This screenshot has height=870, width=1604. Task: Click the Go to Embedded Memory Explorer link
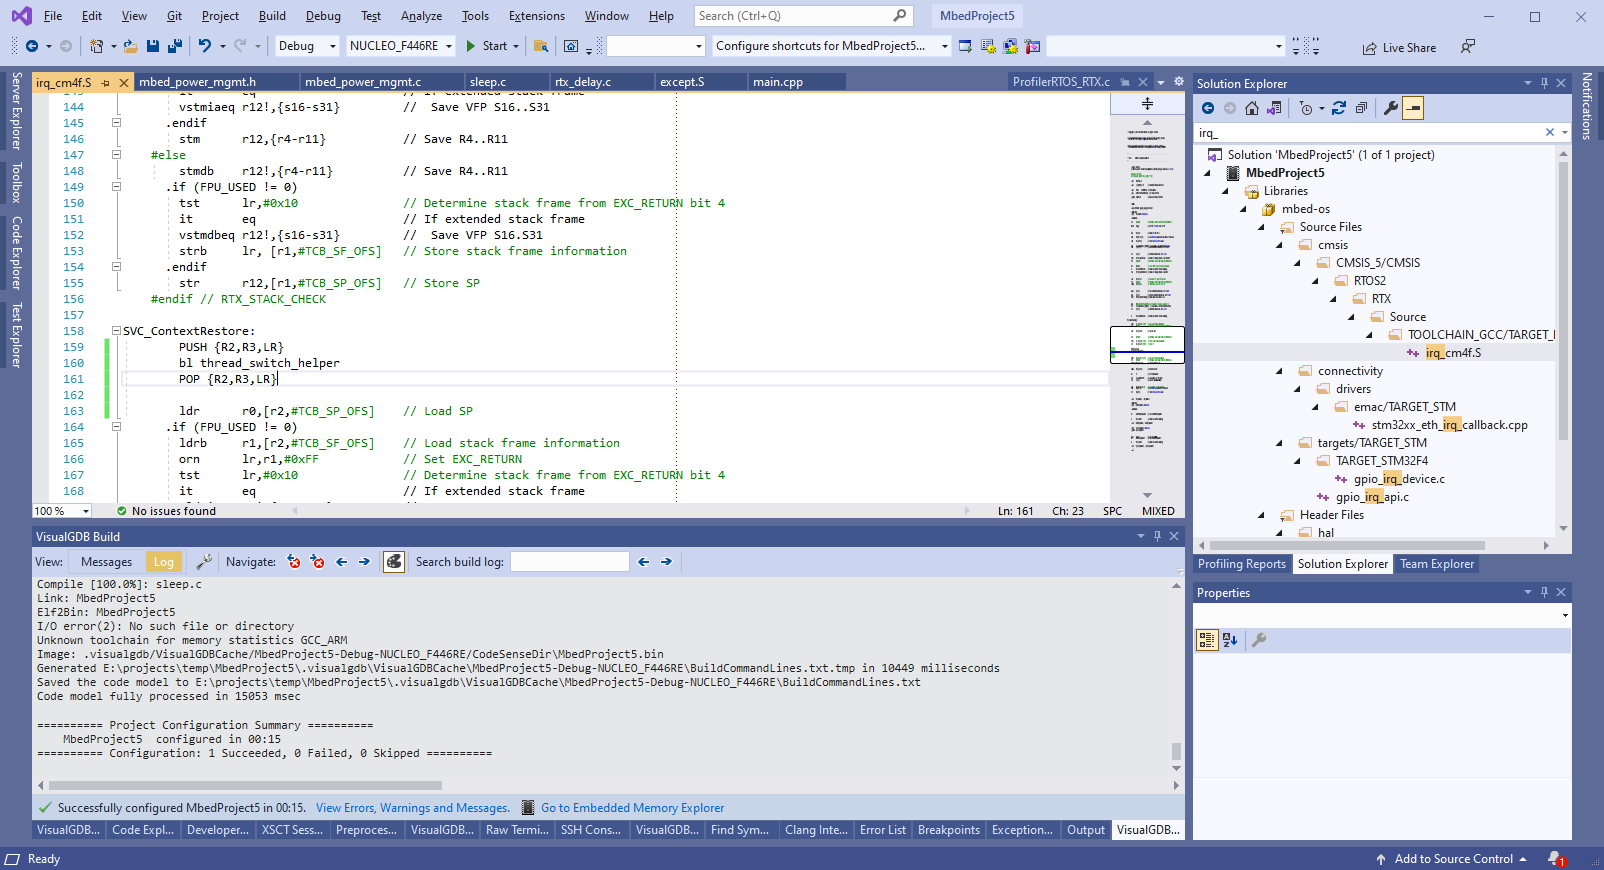[632, 808]
